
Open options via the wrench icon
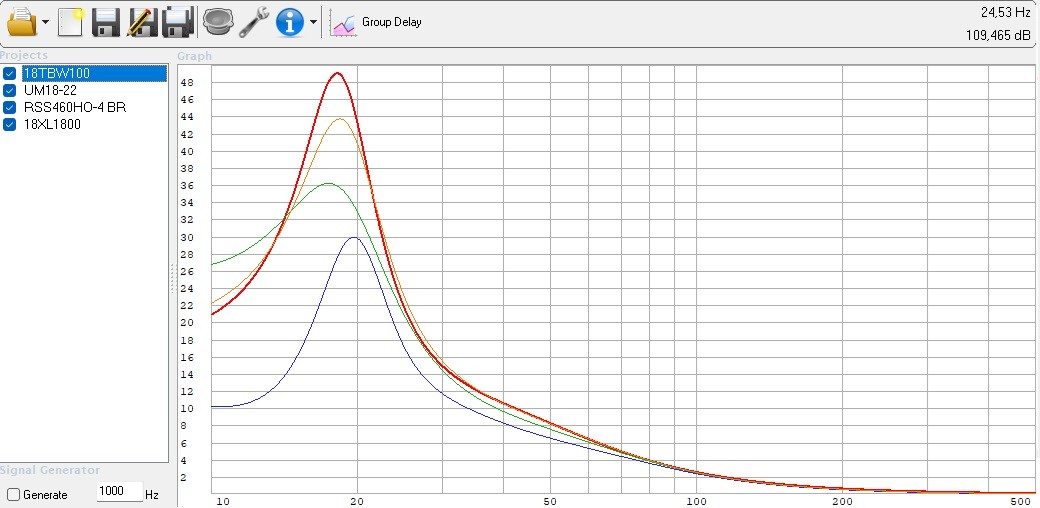tap(254, 21)
